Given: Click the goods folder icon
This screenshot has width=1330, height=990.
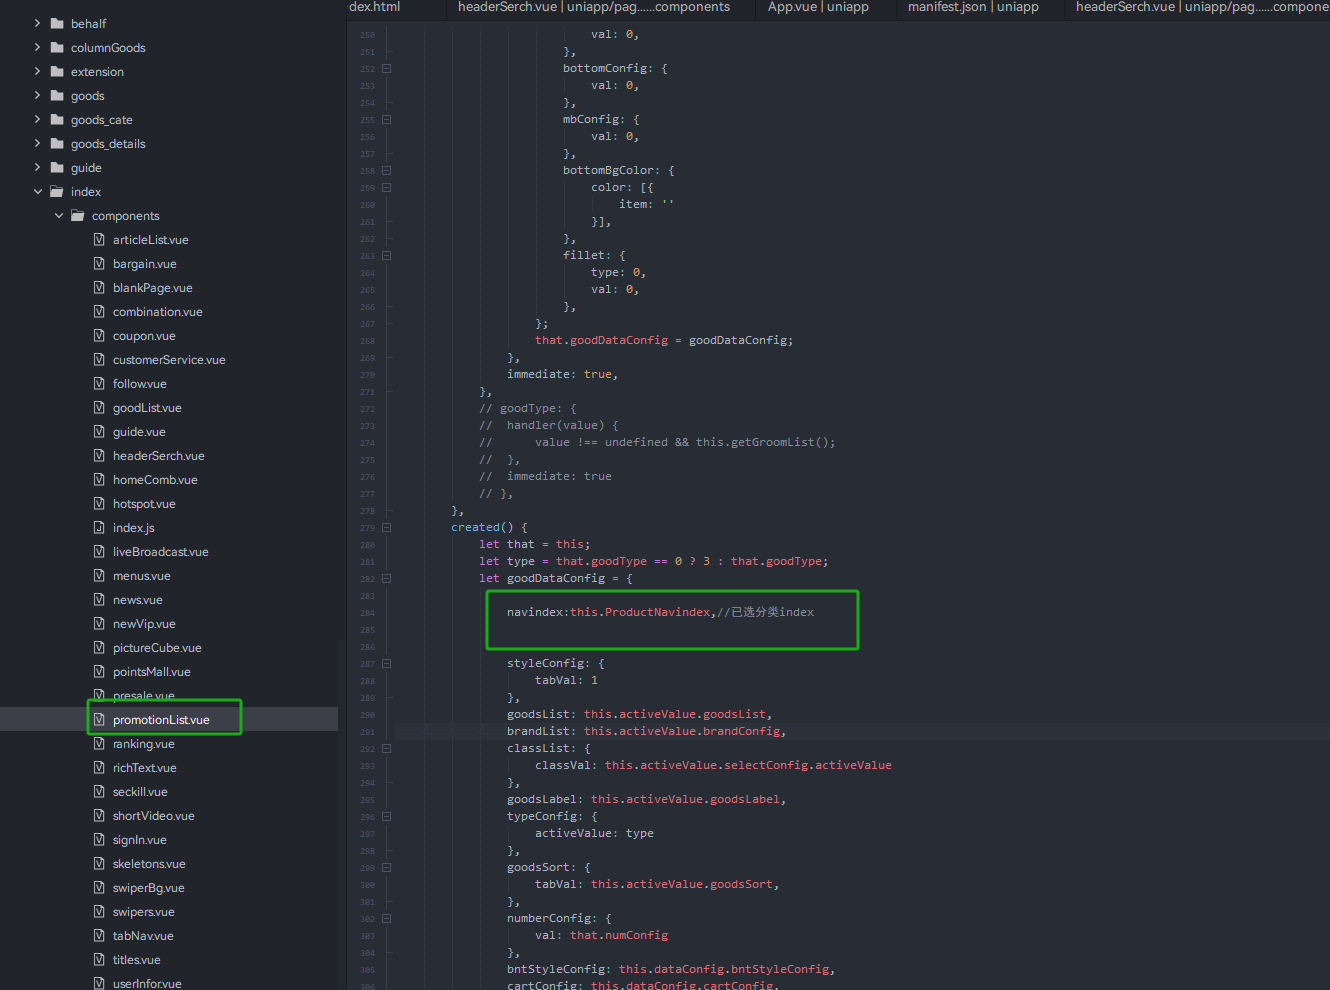Looking at the screenshot, I should 57,95.
